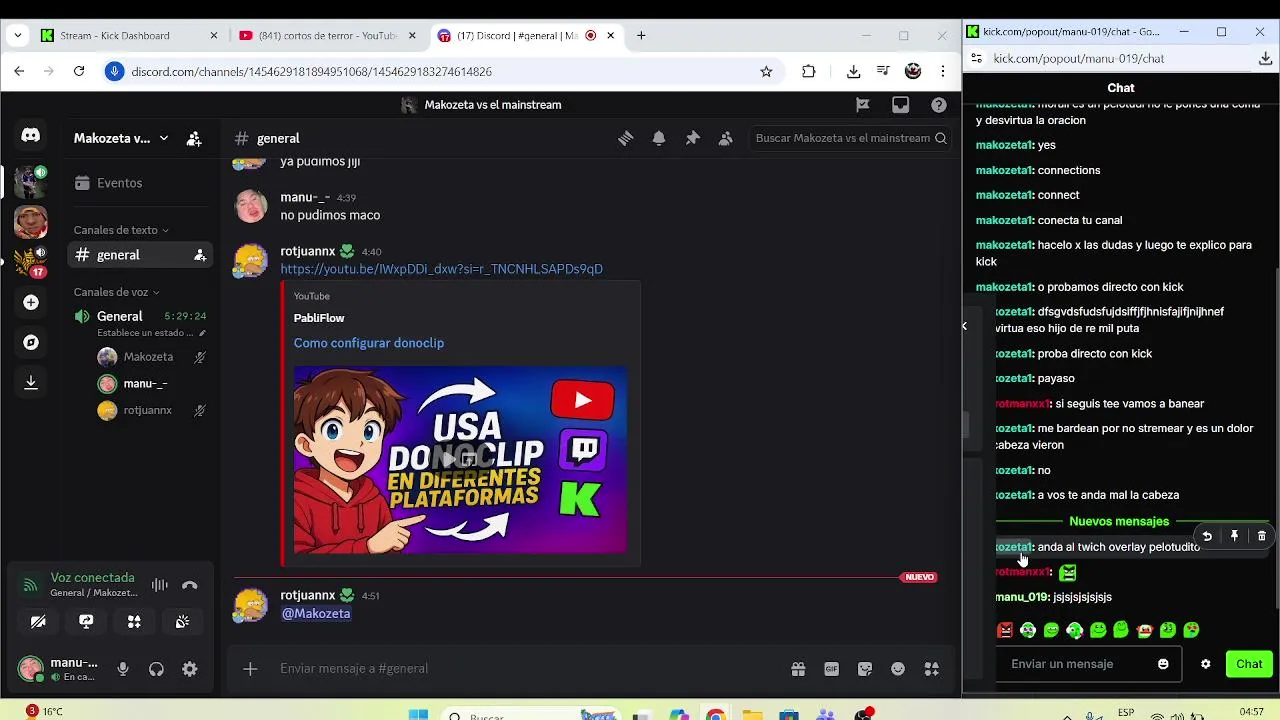Open the quests flag icon in Discord
This screenshot has height=720, width=1280.
coord(862,104)
